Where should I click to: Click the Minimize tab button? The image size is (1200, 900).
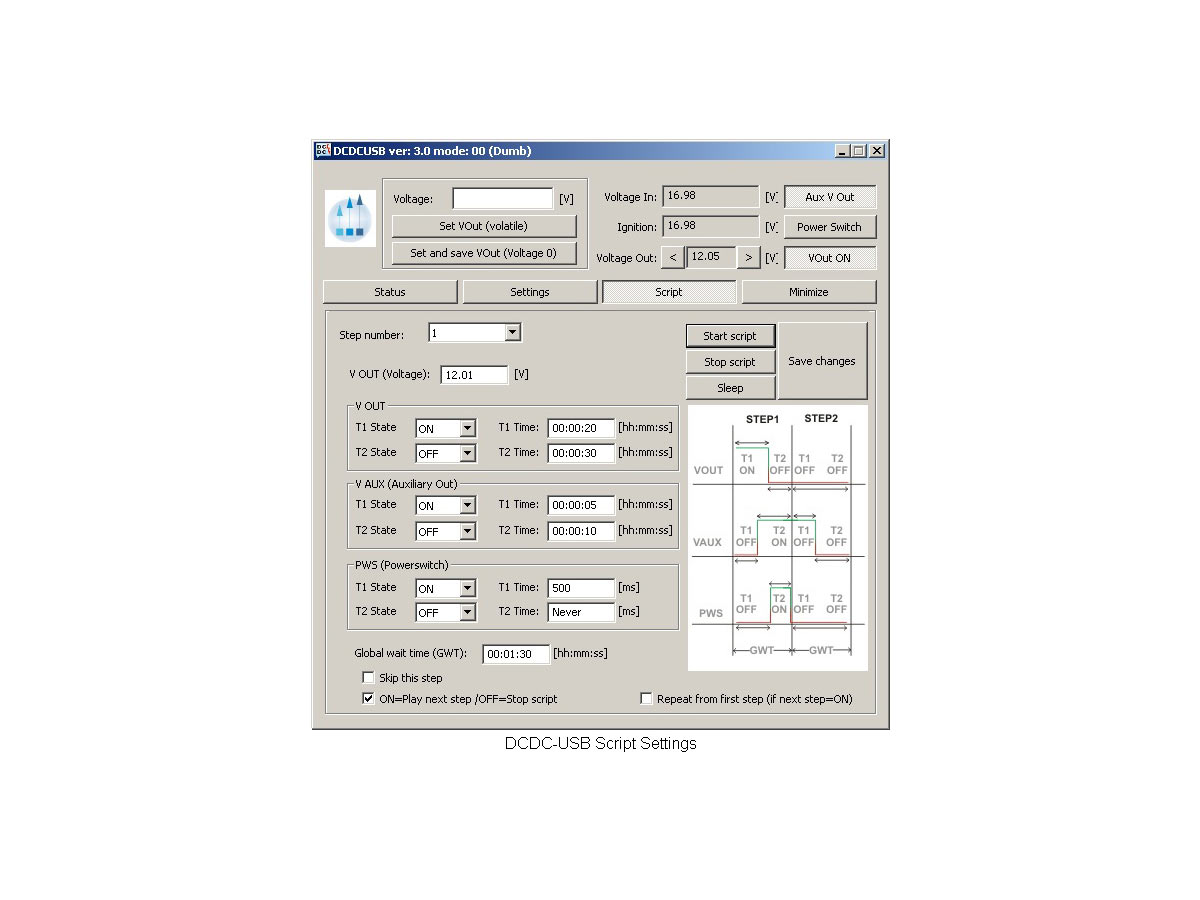(x=809, y=292)
